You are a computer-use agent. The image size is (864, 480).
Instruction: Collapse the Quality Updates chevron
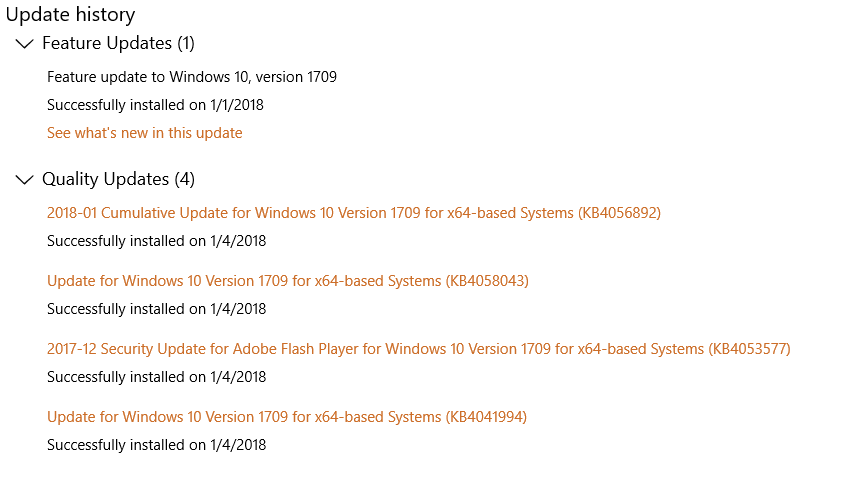click(25, 180)
